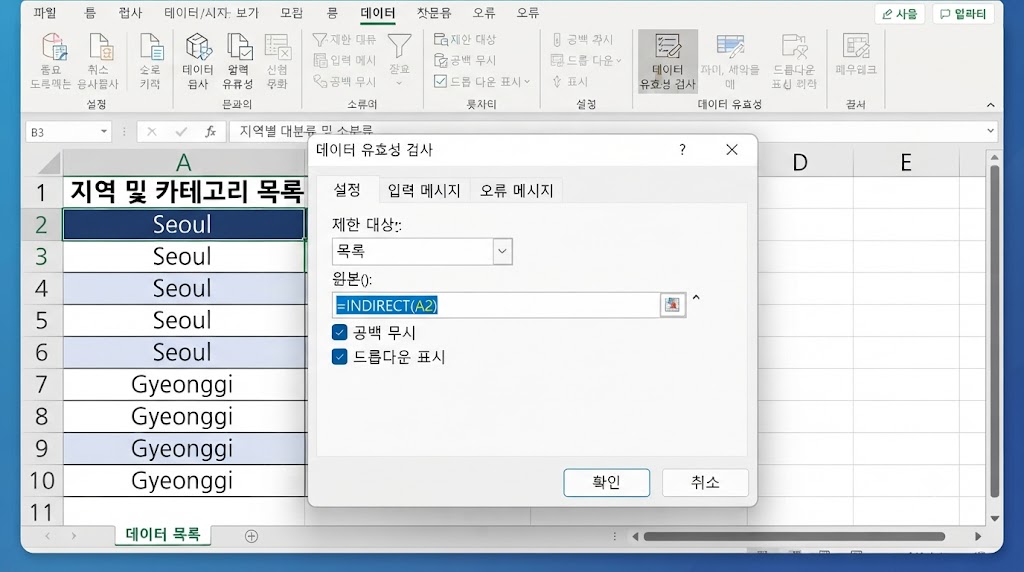Viewport: 1024px width, 572px height.
Task: Click the horizontal scrollbar thumb
Action: point(794,536)
